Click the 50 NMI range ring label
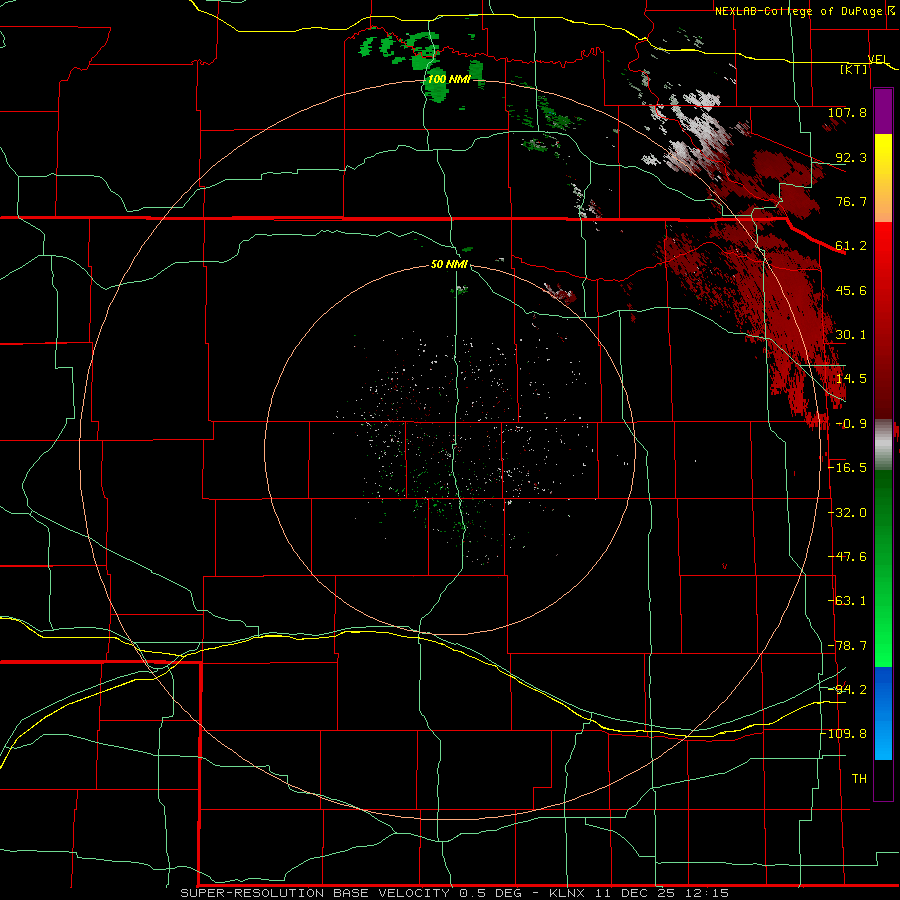The height and width of the screenshot is (900, 900). (x=449, y=265)
